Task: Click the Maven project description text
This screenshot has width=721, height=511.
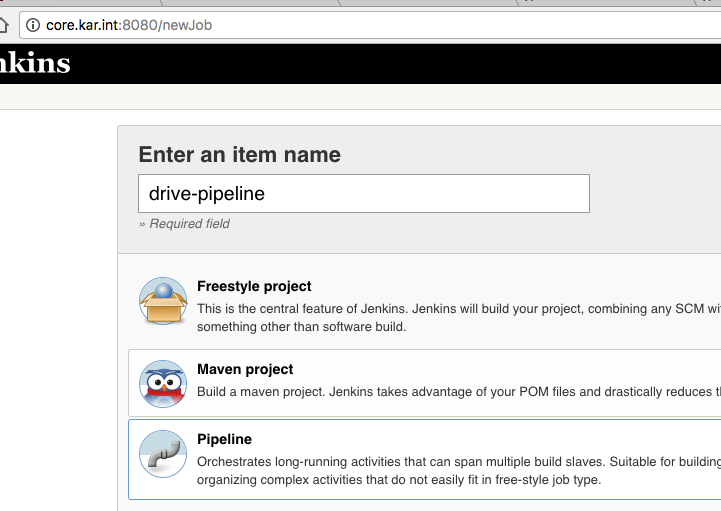Action: [459, 392]
